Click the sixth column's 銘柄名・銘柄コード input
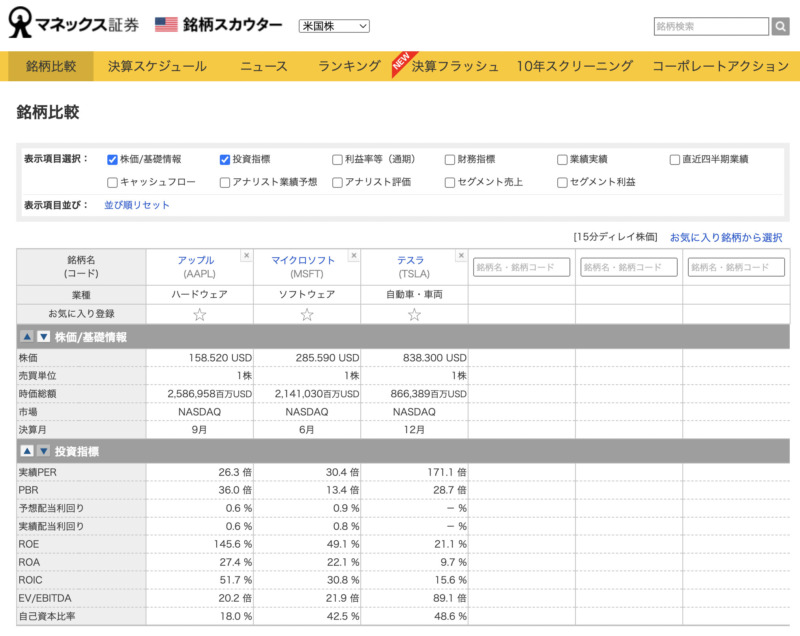The height and width of the screenshot is (636, 800). [x=736, y=267]
